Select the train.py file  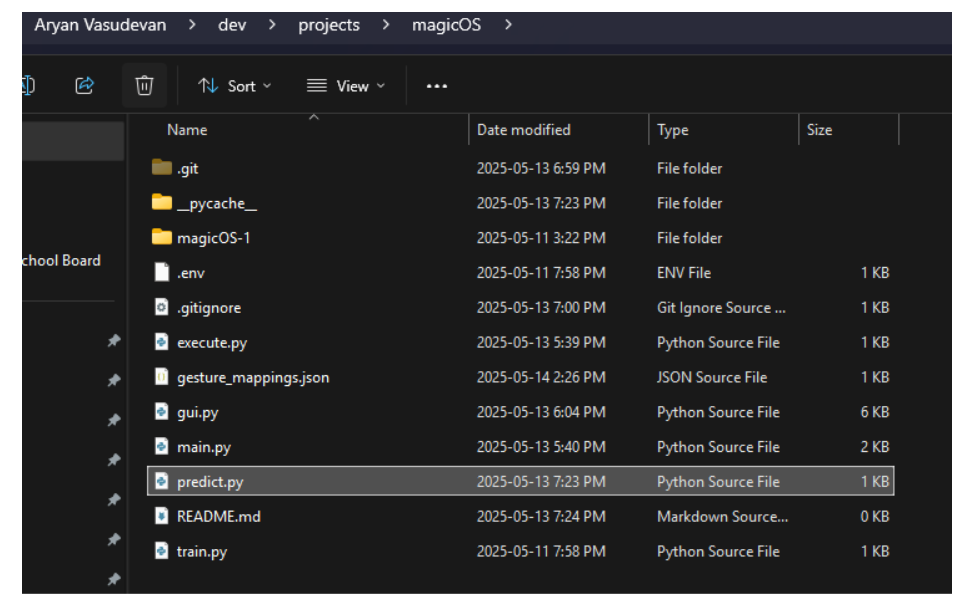coord(202,551)
